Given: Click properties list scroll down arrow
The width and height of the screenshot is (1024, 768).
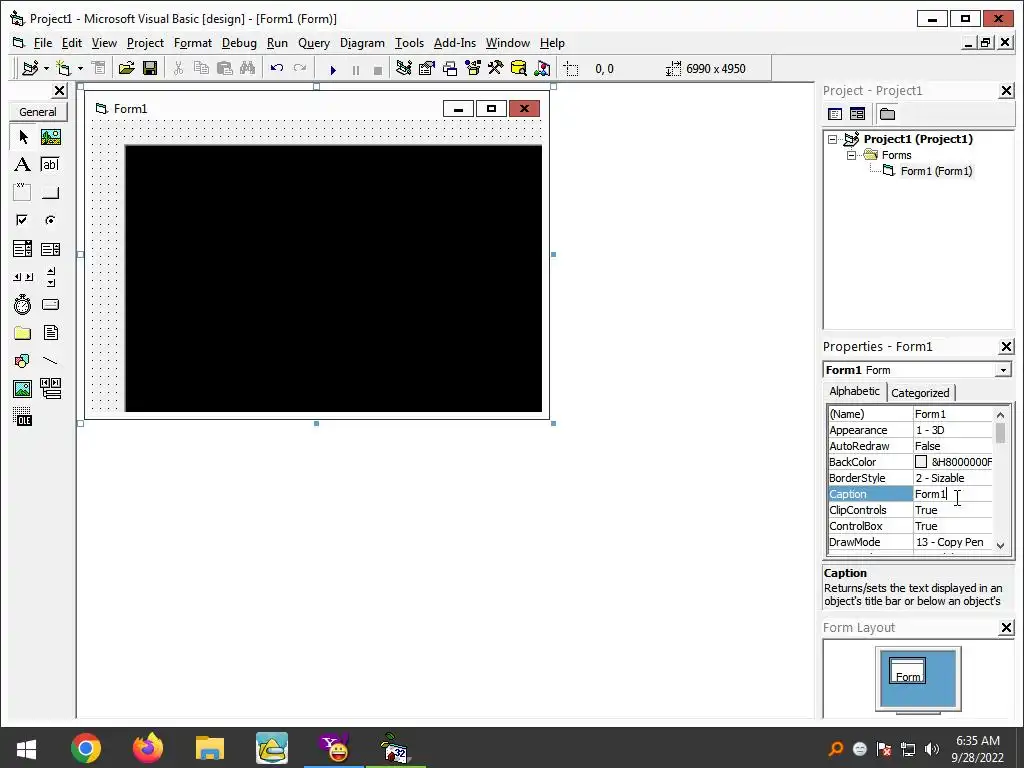Looking at the screenshot, I should pos(1000,544).
